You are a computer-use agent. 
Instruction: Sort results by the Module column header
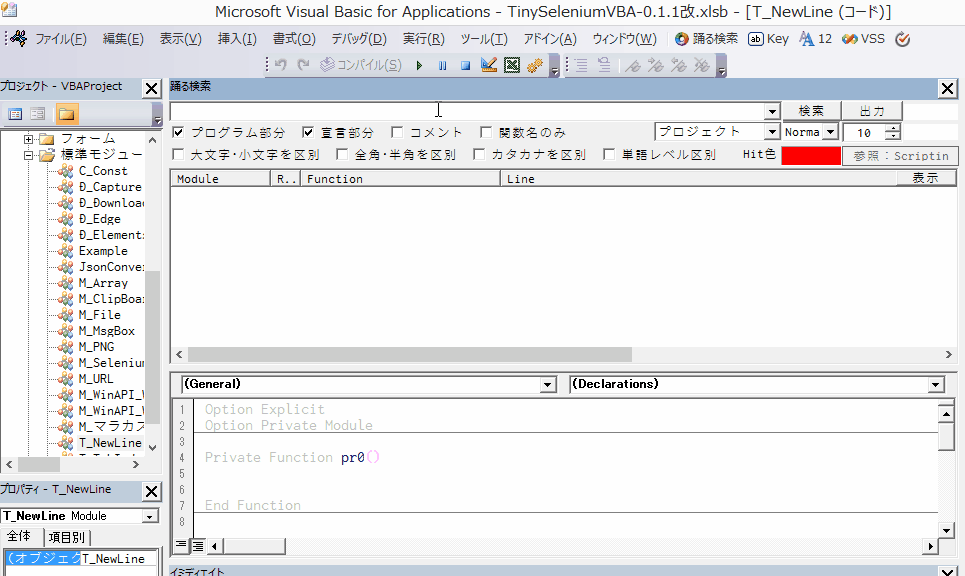pos(220,179)
